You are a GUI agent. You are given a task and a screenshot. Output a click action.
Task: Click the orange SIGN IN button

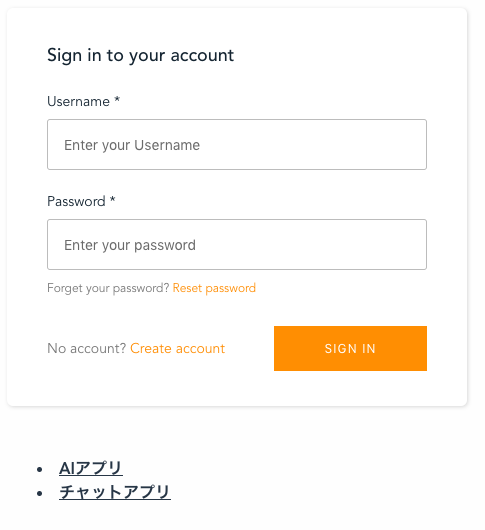[350, 348]
